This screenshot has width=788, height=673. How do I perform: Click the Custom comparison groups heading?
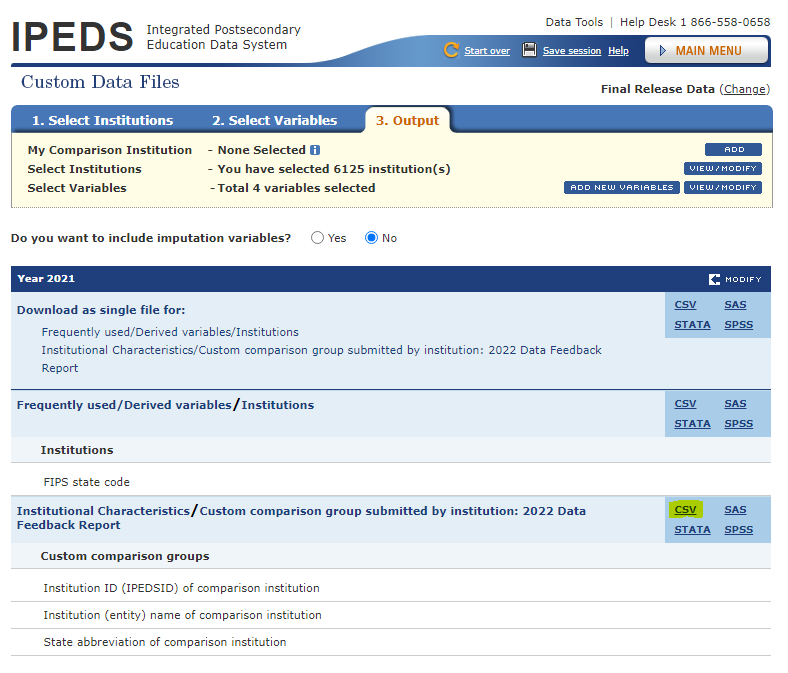[125, 556]
